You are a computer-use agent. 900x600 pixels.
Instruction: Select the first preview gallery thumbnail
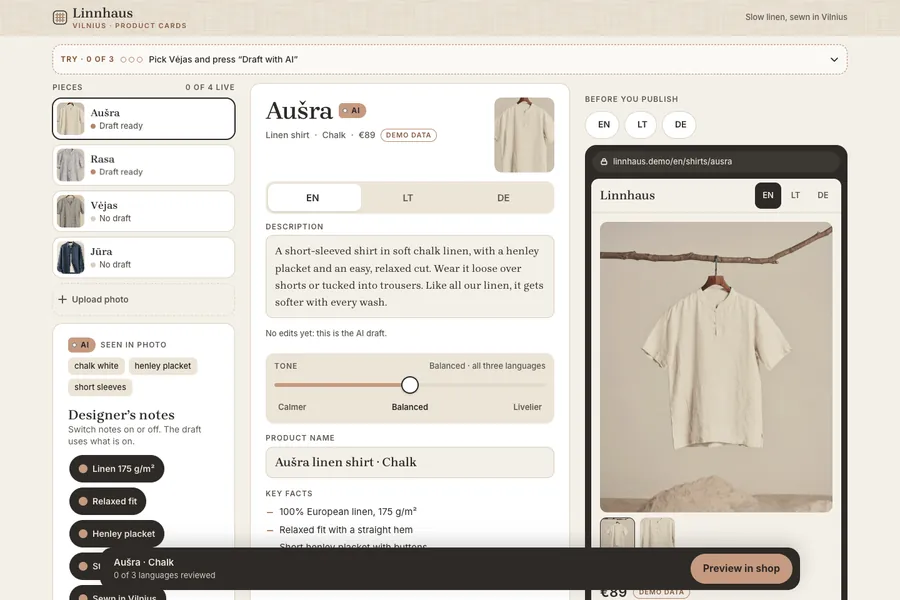tap(617, 532)
